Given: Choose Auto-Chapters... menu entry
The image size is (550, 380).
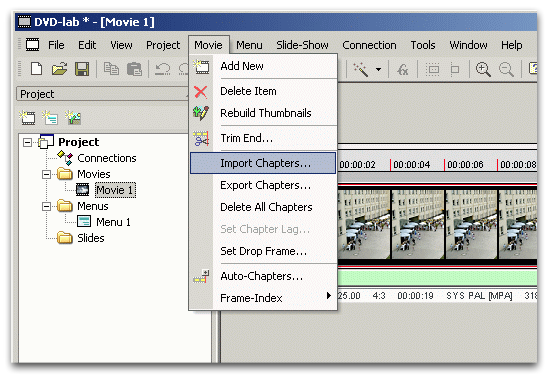Looking at the screenshot, I should pyautogui.click(x=263, y=276).
